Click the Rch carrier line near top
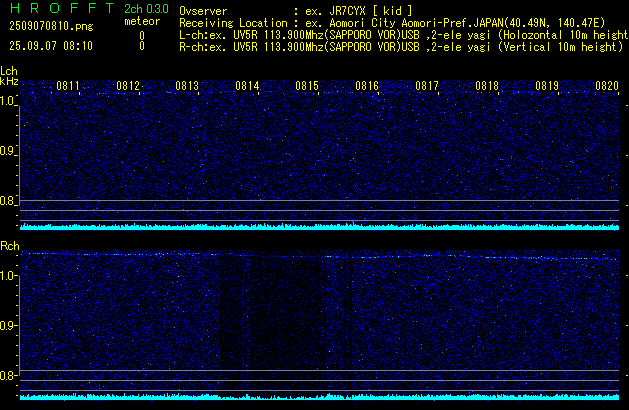 319,256
